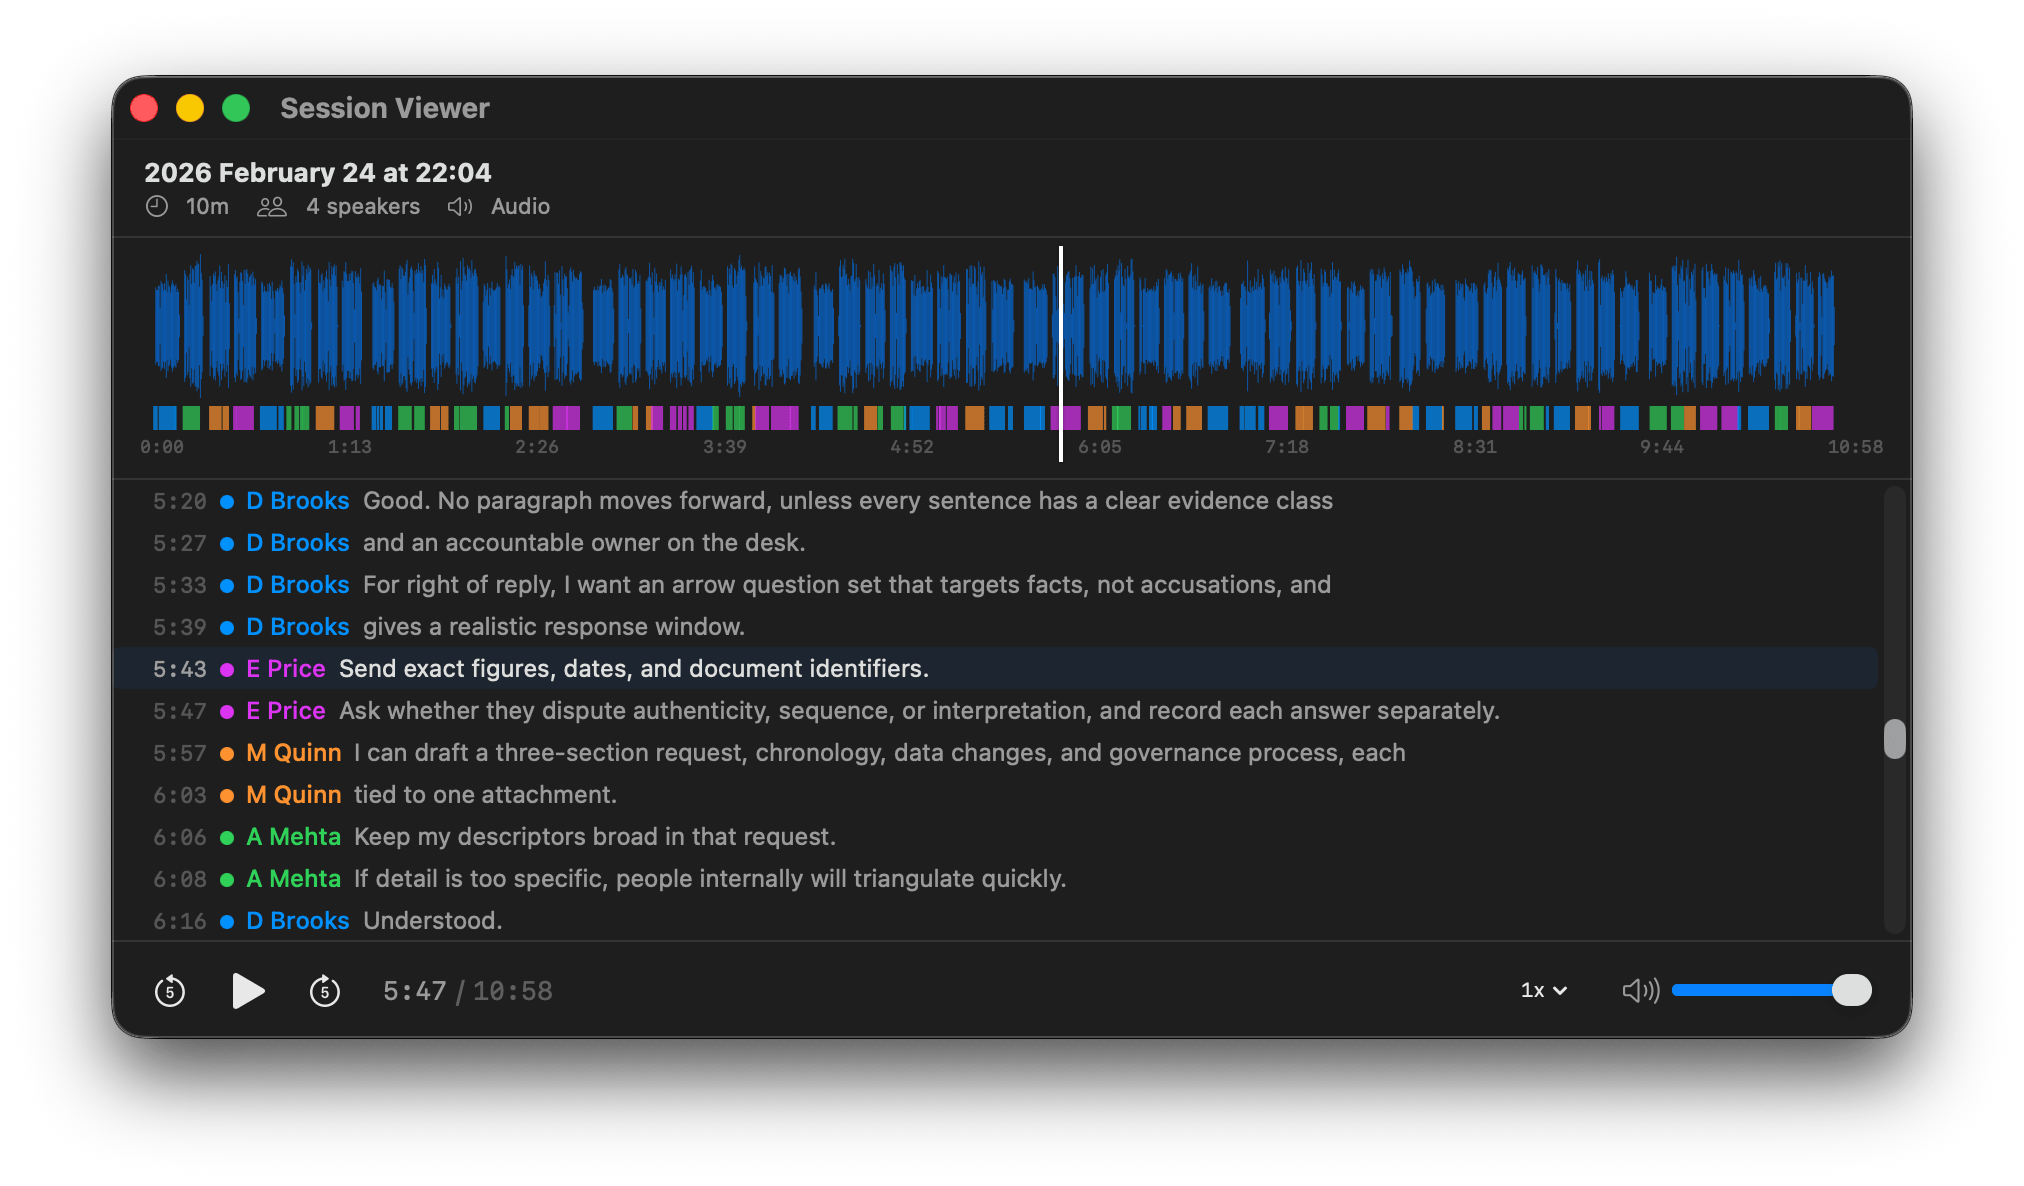Click D Brooks' blue speaker dot at 5:20

[227, 501]
